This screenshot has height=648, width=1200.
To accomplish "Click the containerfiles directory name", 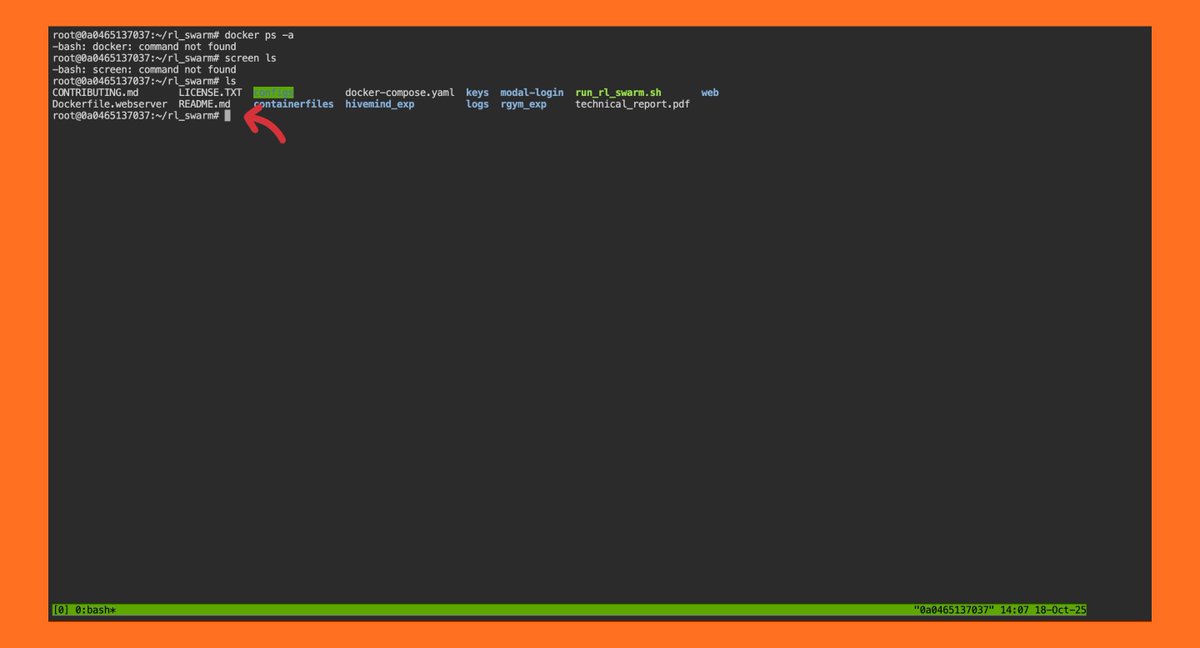I will coord(293,104).
